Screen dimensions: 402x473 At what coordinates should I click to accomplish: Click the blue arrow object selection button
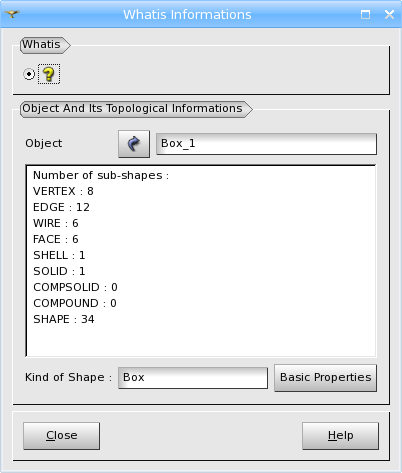click(134, 144)
